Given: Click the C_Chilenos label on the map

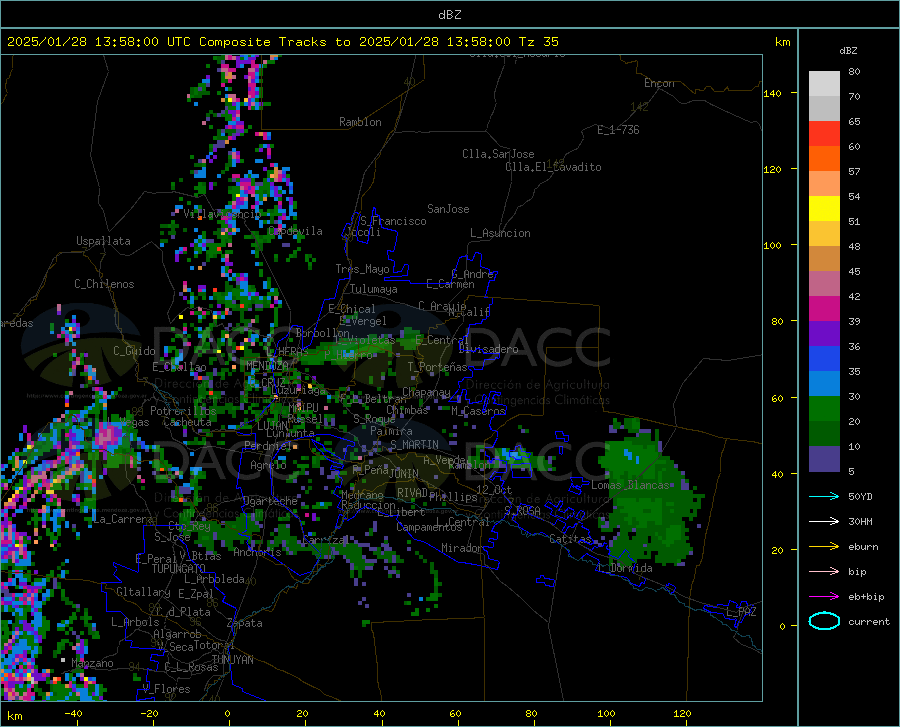Looking at the screenshot, I should pos(104,284).
